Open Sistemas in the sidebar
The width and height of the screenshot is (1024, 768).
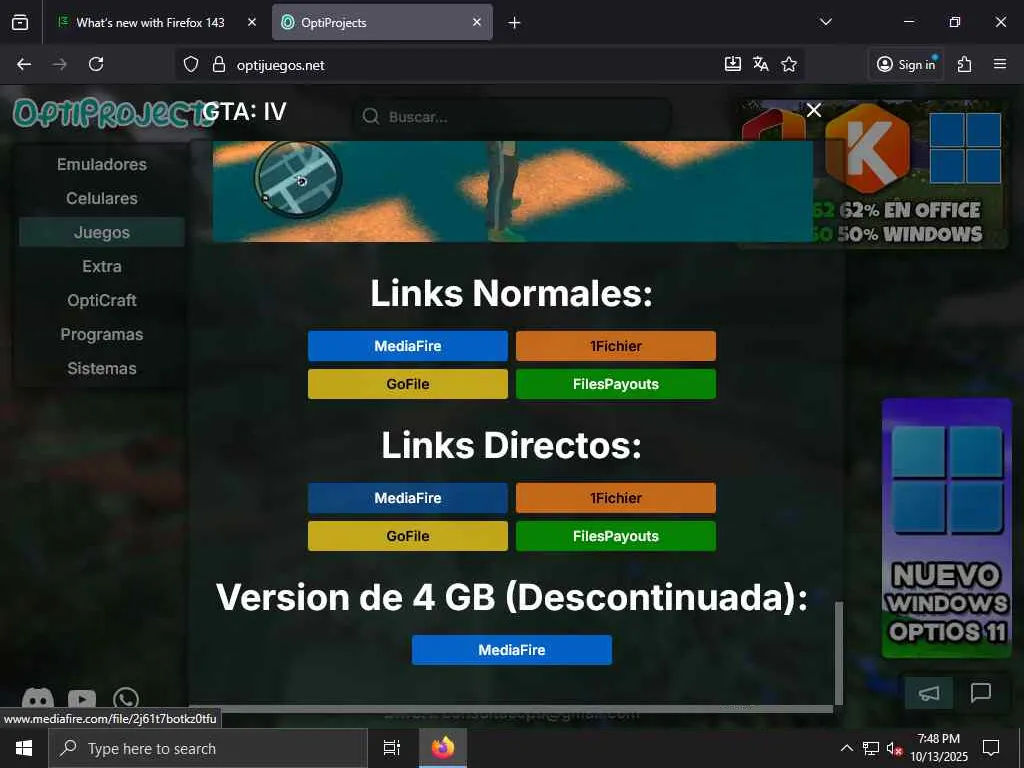tap(102, 368)
